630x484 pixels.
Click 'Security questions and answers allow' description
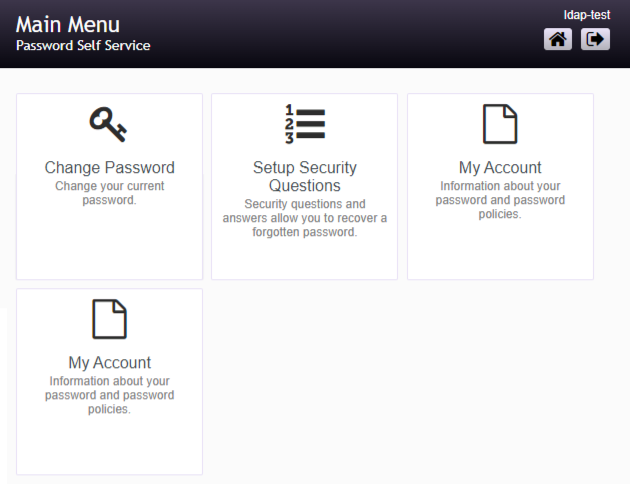304,218
